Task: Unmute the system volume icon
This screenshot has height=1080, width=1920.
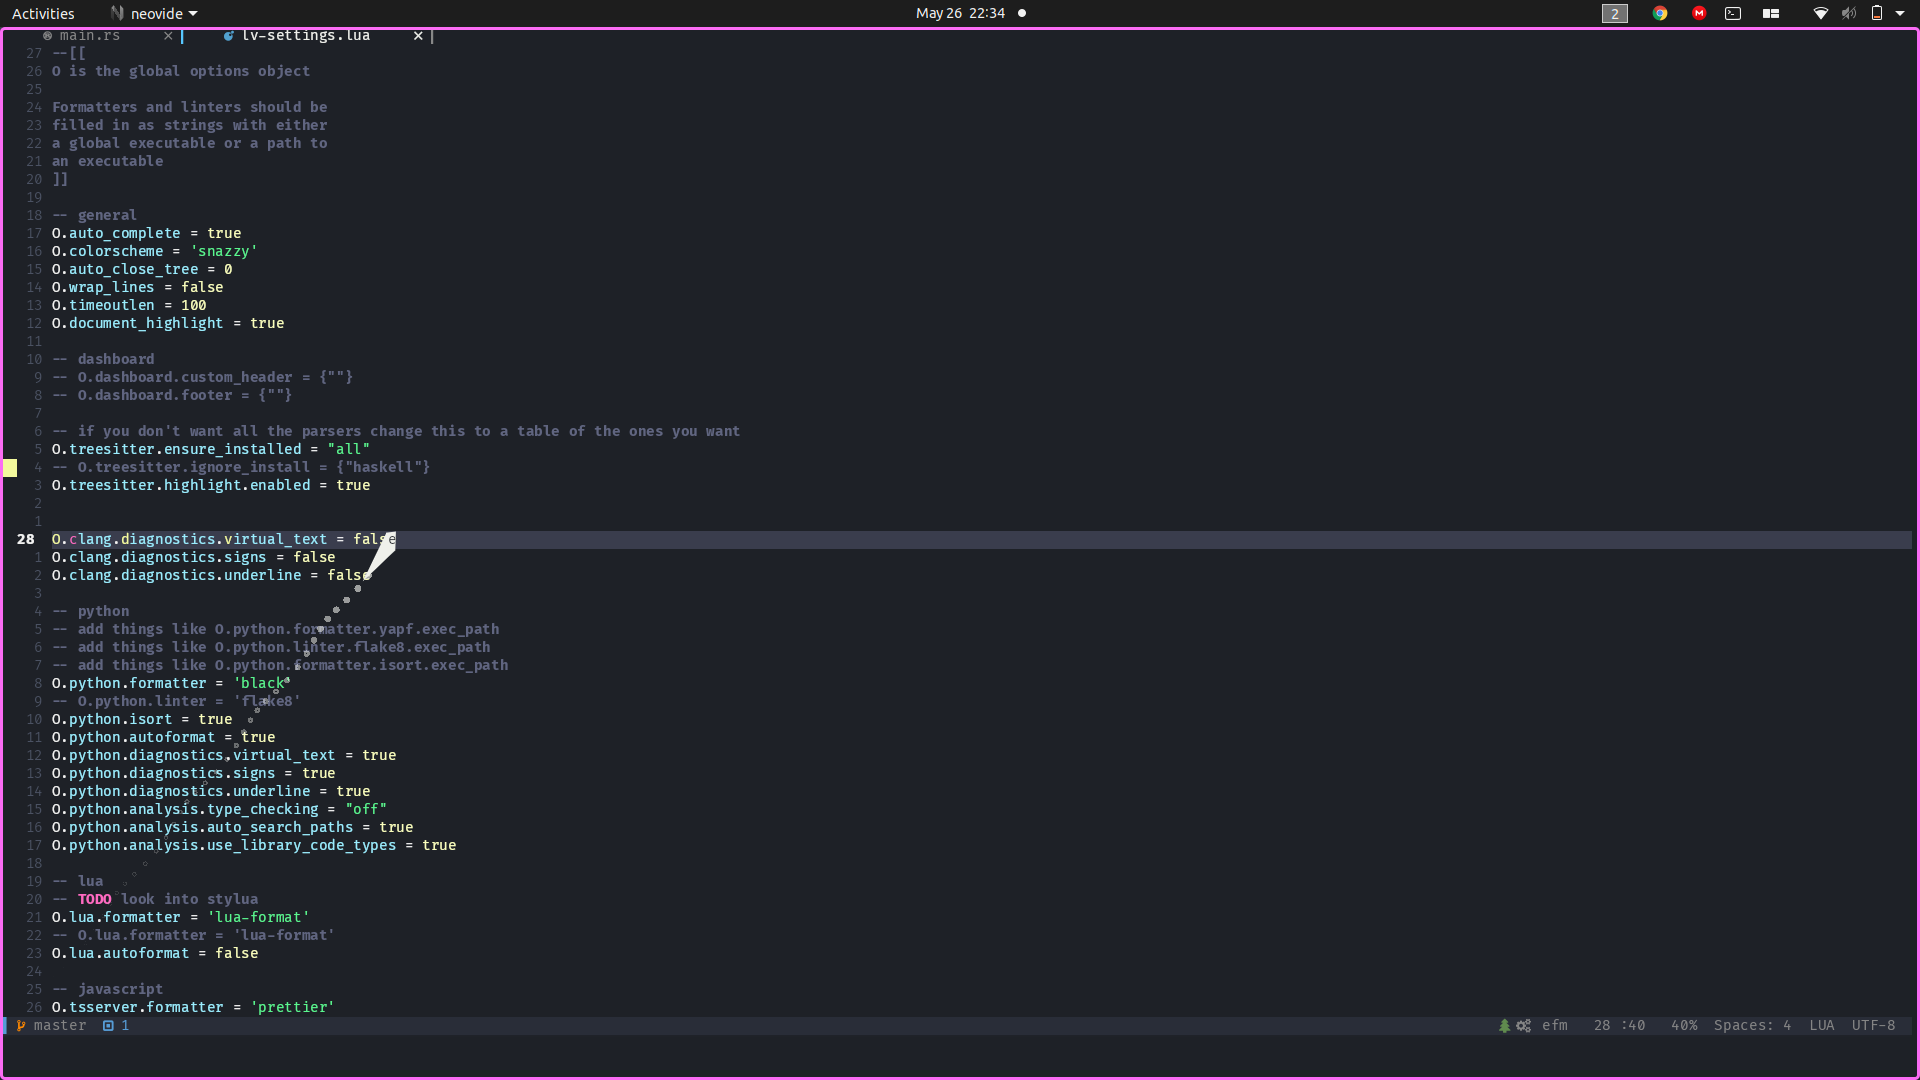Action: coord(1848,13)
